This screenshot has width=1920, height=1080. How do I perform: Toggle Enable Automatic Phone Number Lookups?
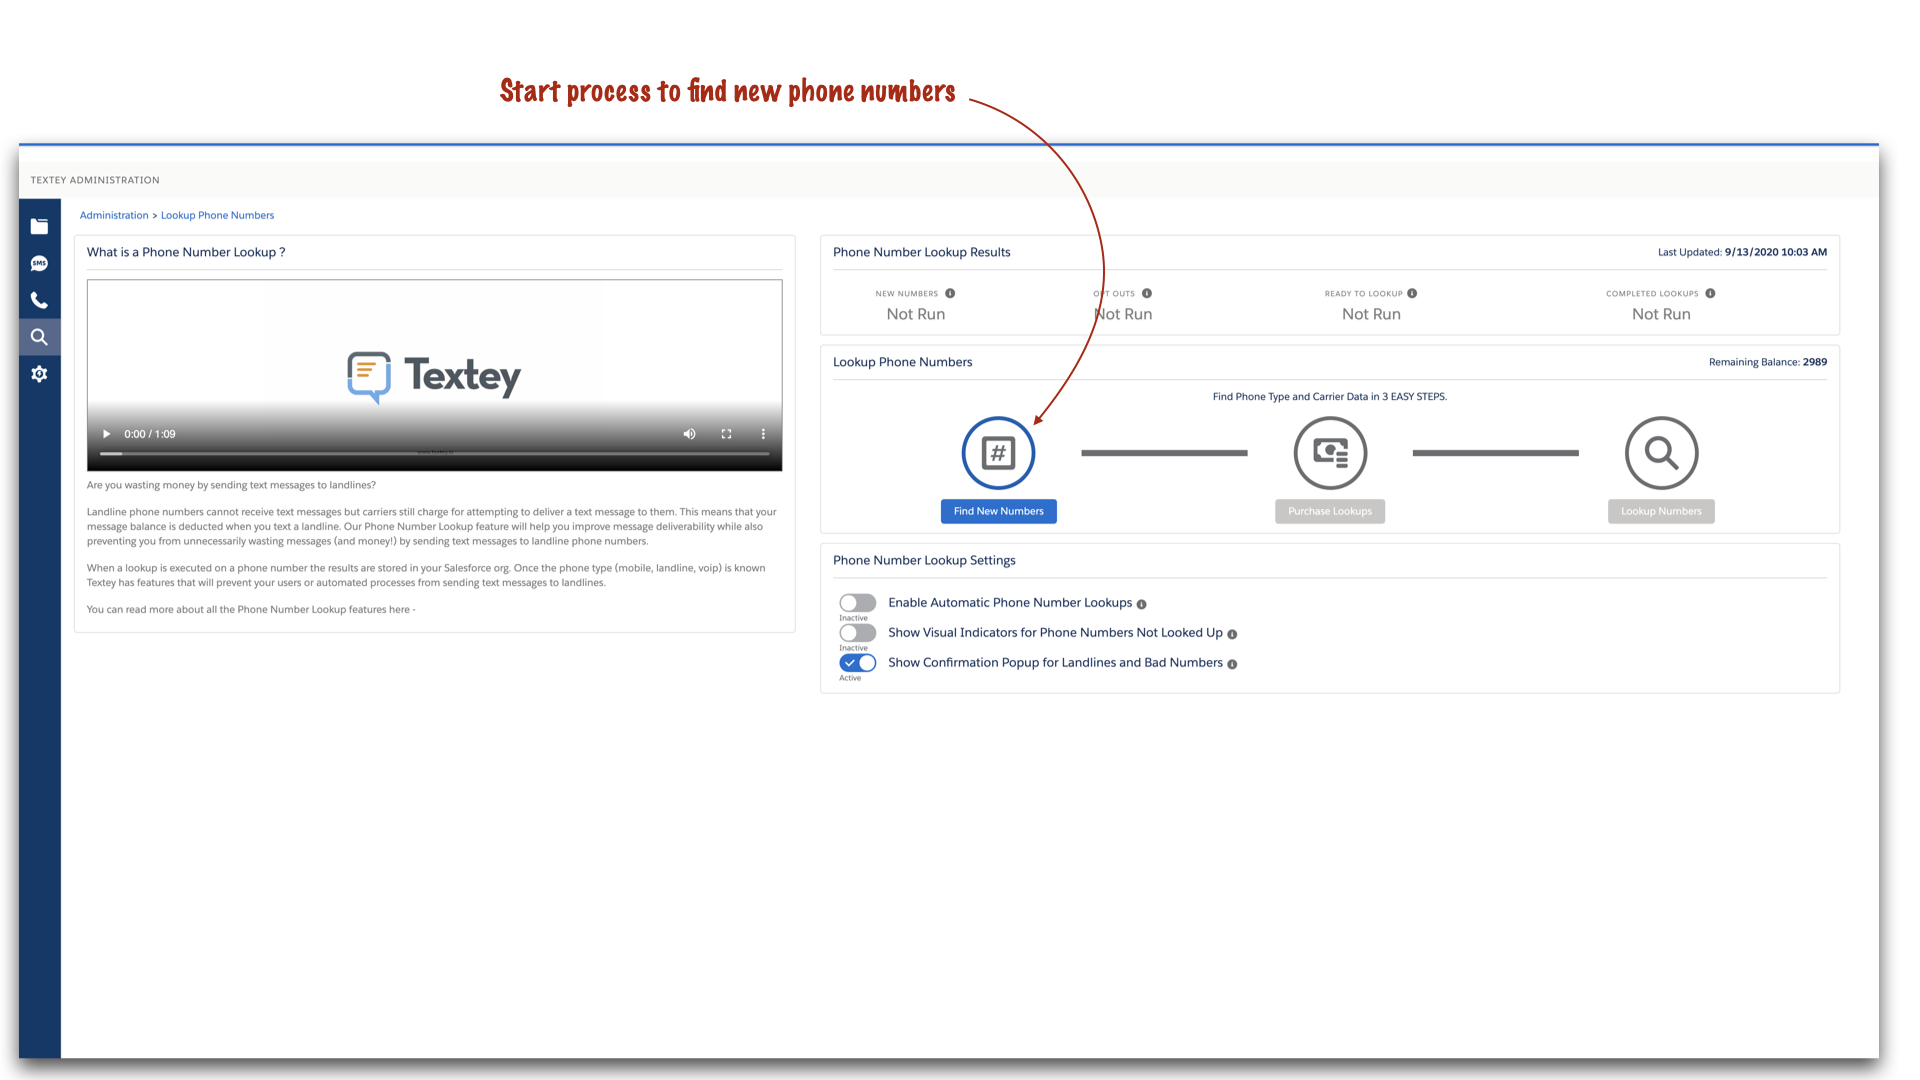pyautogui.click(x=858, y=603)
